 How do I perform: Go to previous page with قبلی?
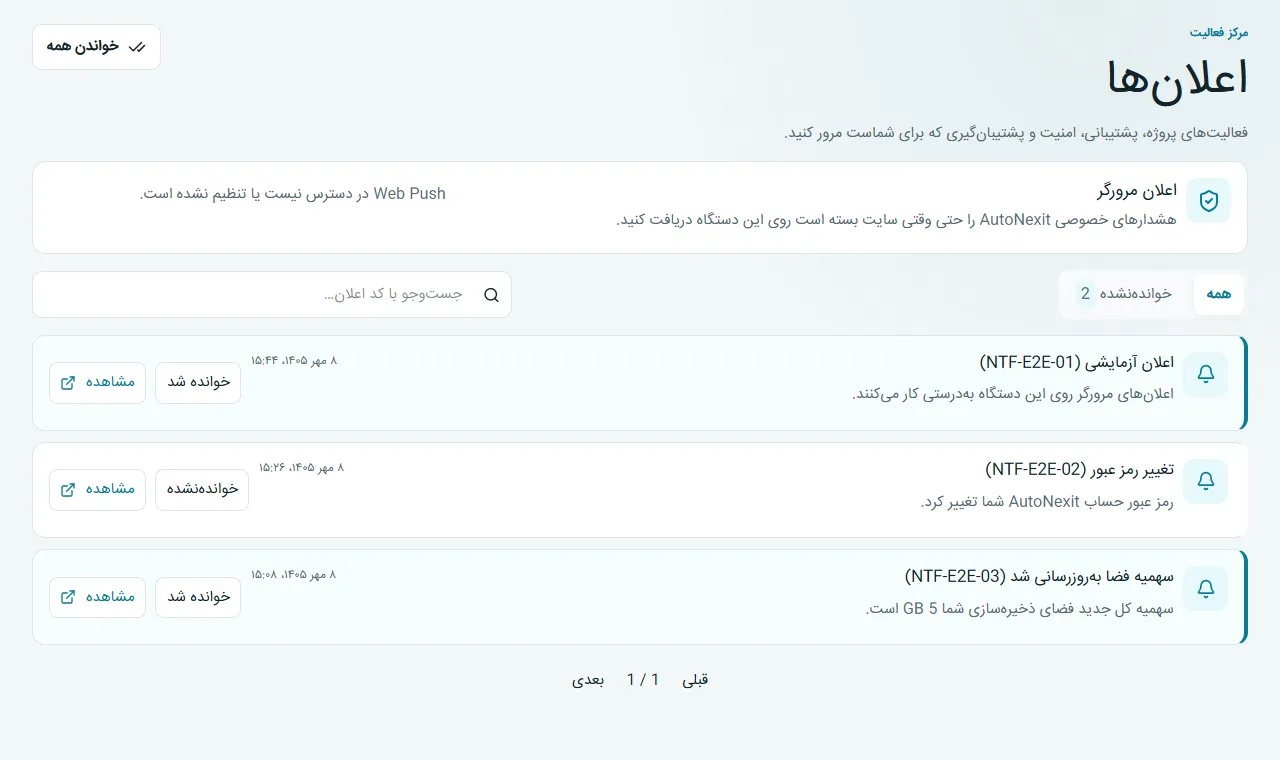click(695, 680)
